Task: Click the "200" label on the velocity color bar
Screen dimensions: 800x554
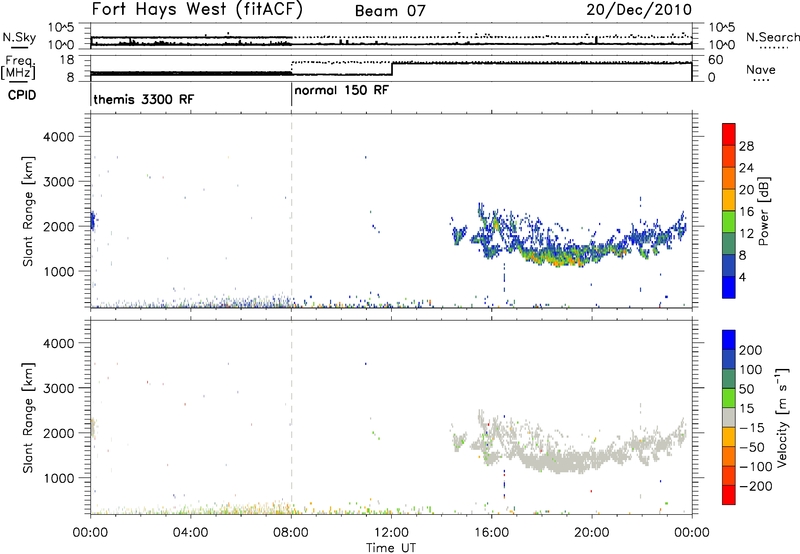Action: [751, 350]
